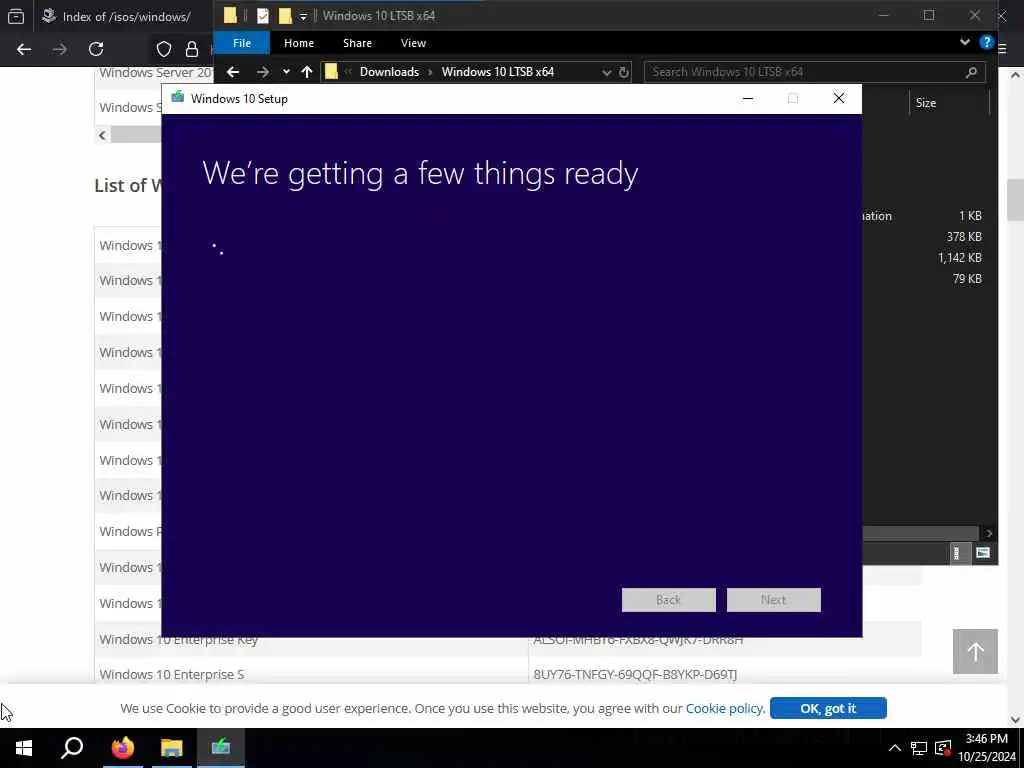Click the 79 KB size cell
The image size is (1024, 768).
click(967, 278)
